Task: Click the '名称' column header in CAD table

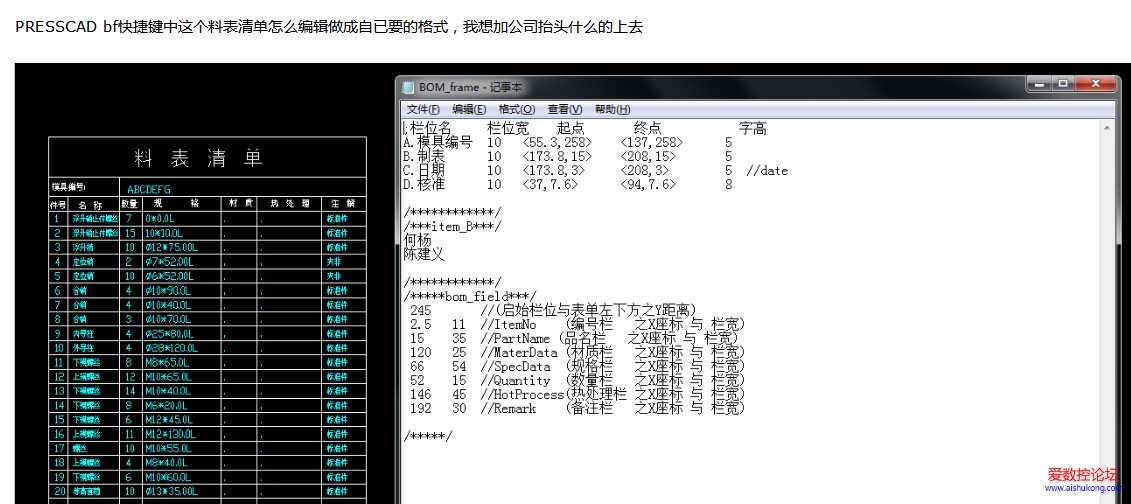Action: pyautogui.click(x=92, y=204)
